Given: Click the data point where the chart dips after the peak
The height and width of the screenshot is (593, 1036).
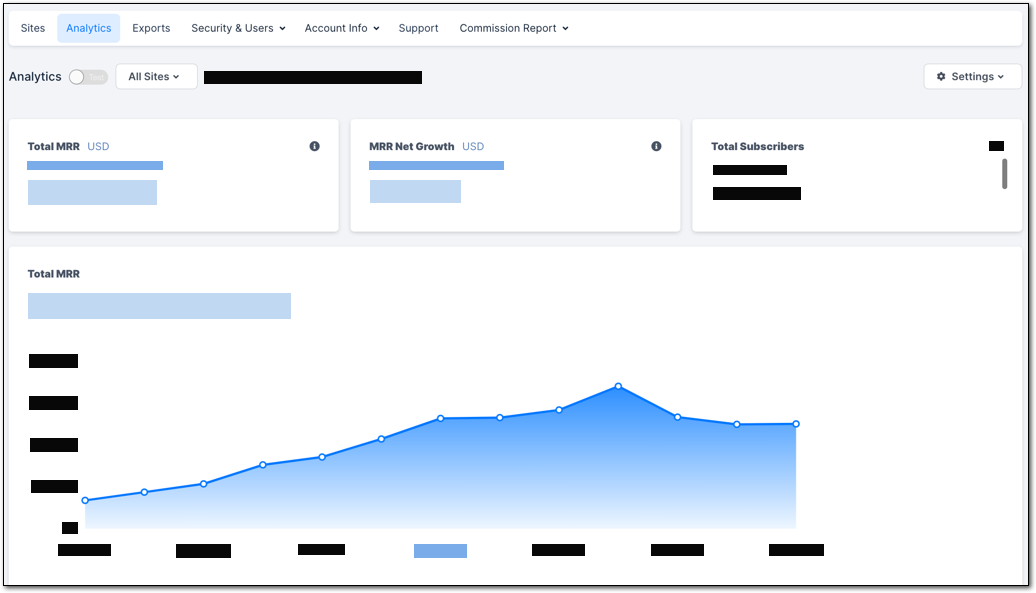Looking at the screenshot, I should pyautogui.click(x=678, y=417).
